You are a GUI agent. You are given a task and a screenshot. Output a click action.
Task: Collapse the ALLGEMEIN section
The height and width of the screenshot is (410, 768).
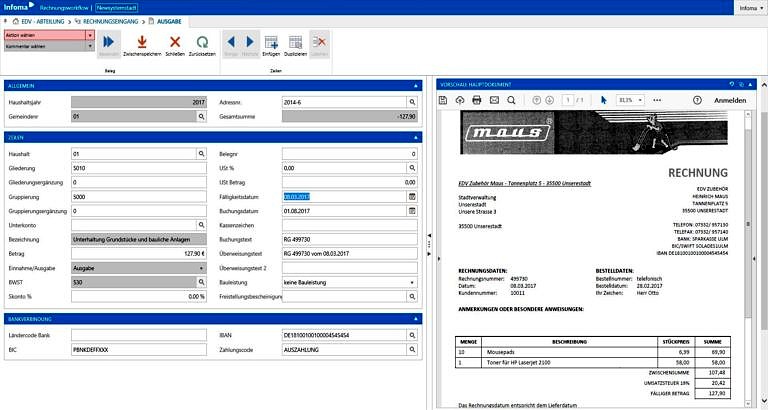click(415, 86)
